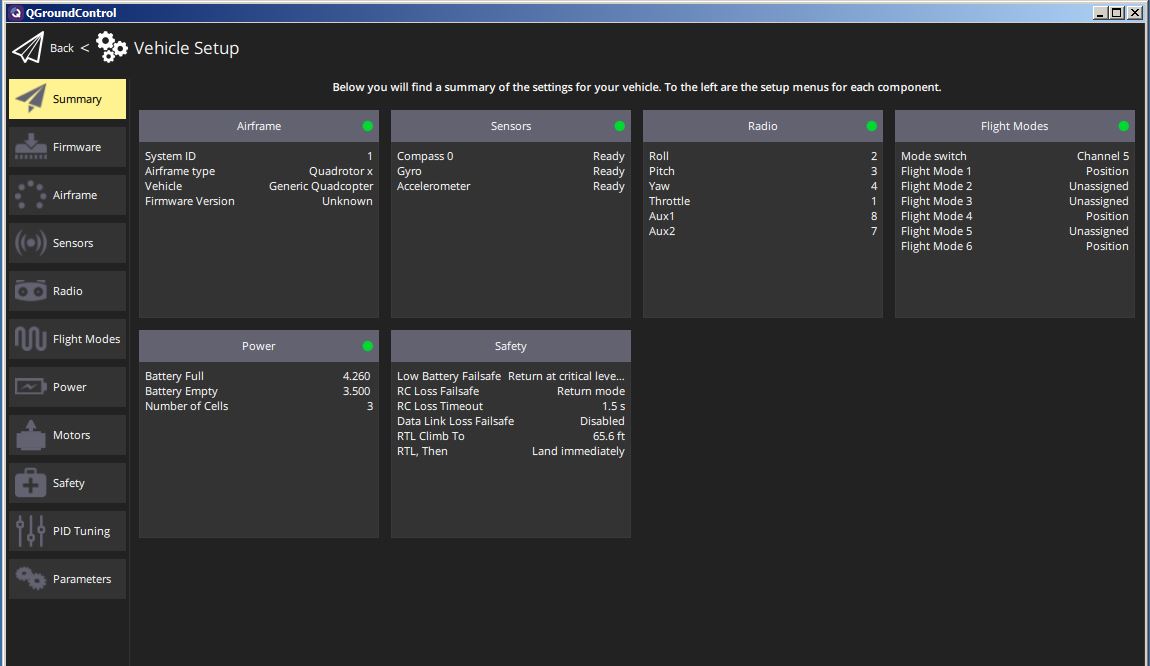
Task: Open the Airframe summary card header
Action: point(259,126)
